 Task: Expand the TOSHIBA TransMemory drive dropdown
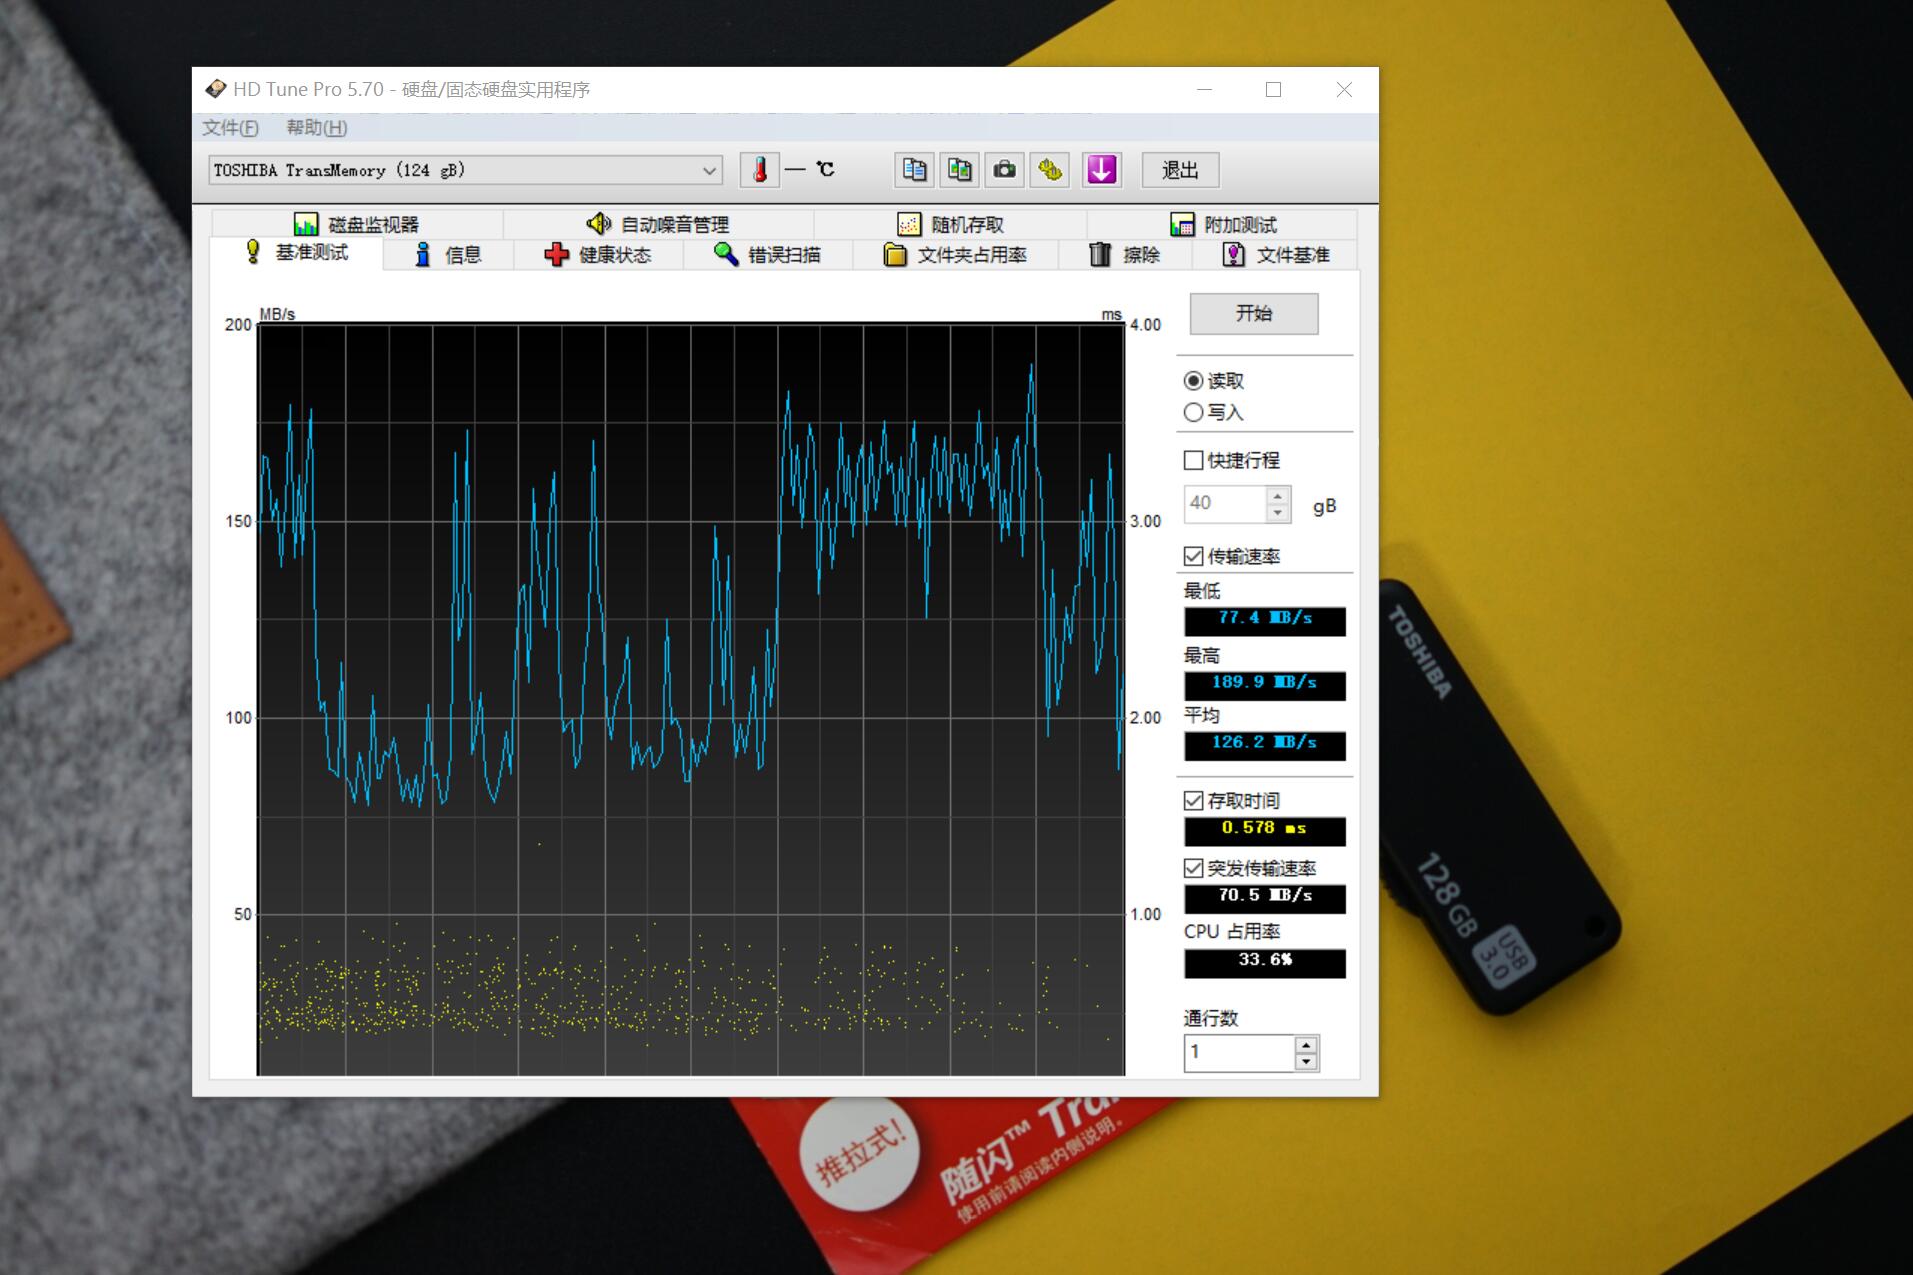pyautogui.click(x=466, y=170)
